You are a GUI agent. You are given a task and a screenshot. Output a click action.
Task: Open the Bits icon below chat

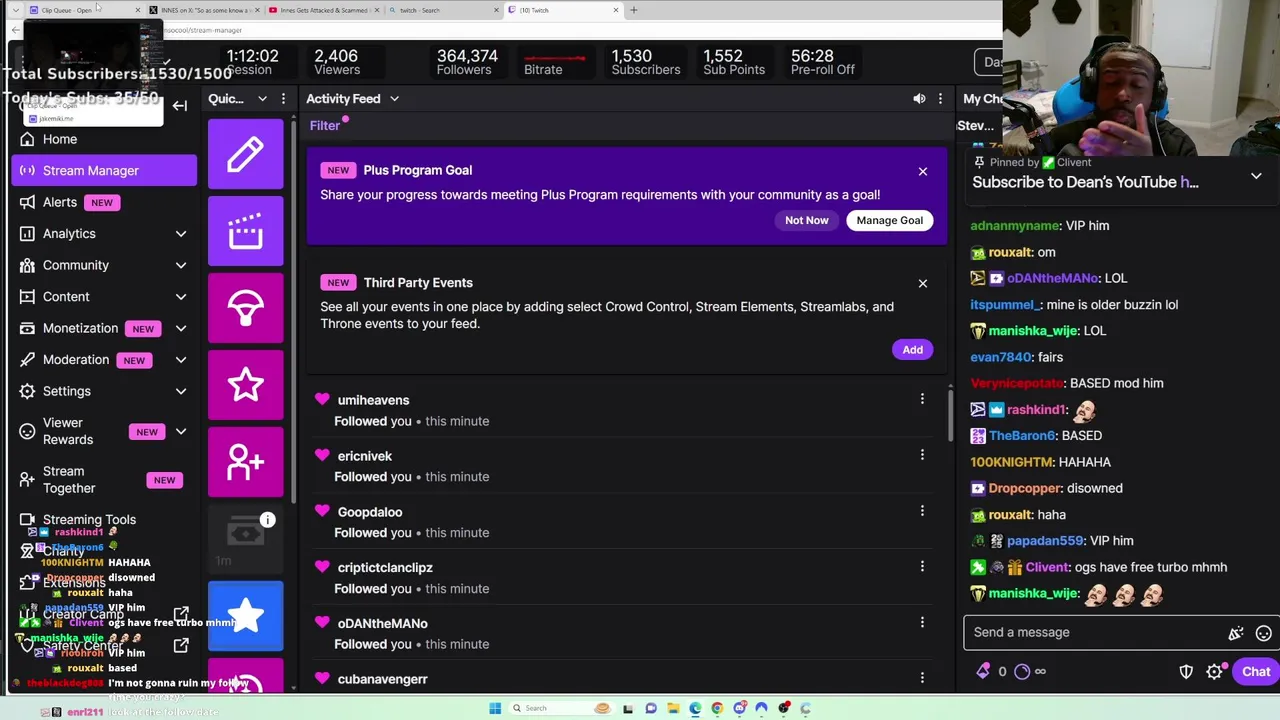tap(983, 672)
